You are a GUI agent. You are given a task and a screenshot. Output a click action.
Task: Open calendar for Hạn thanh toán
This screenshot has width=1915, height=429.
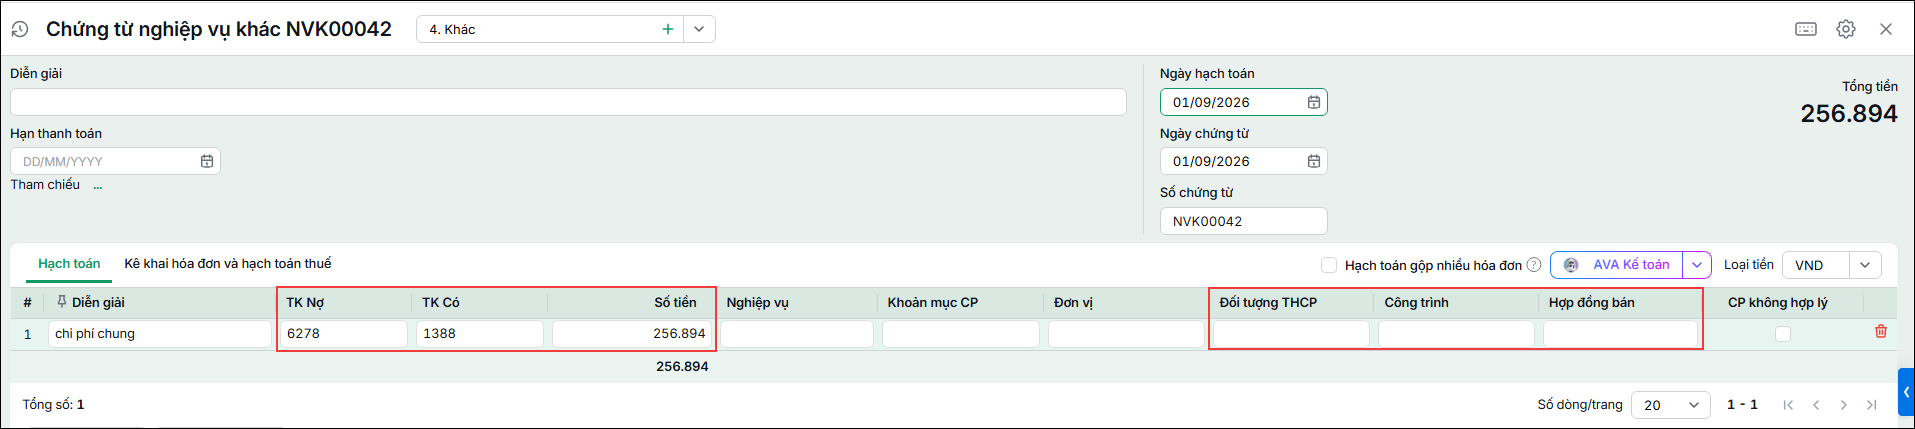click(207, 161)
